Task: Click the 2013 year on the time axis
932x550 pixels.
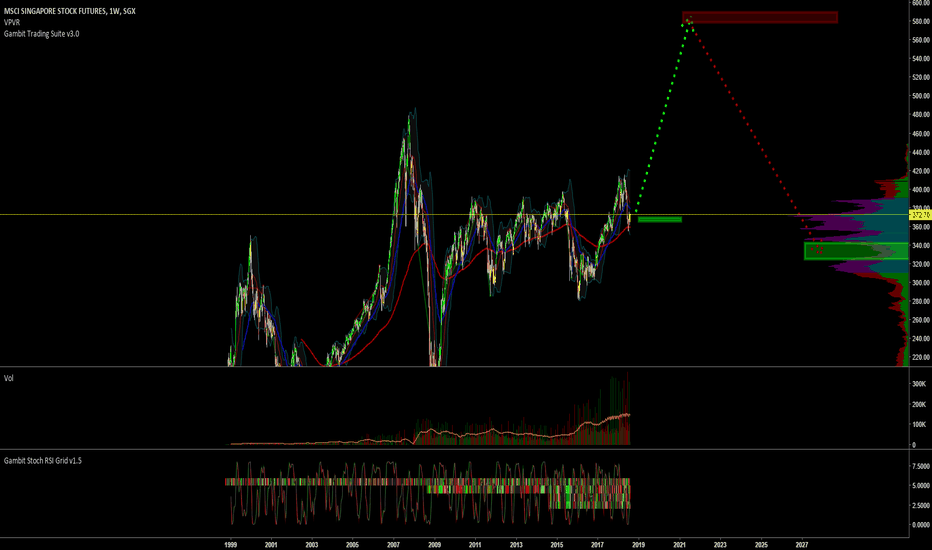Action: click(516, 545)
